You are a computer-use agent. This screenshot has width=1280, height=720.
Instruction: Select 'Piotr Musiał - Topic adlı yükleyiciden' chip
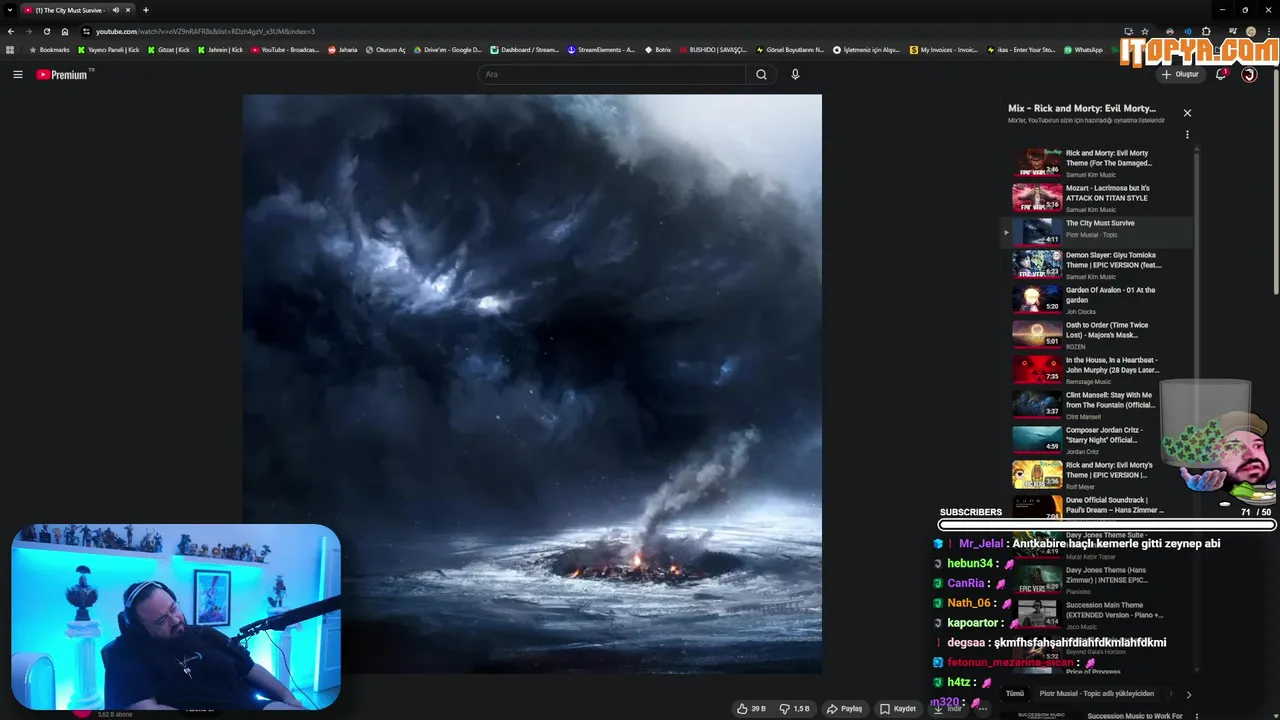[x=1097, y=693]
